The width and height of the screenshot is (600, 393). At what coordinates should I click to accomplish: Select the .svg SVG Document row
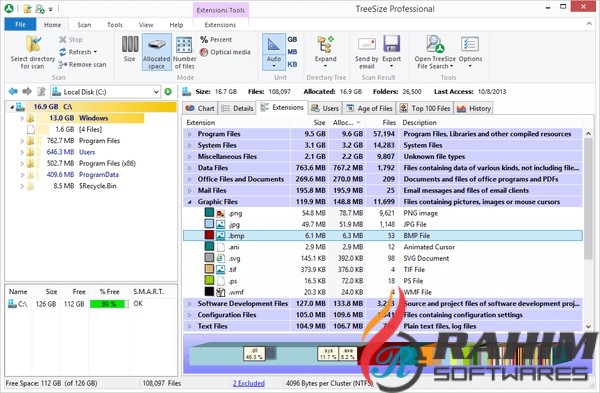(383, 258)
